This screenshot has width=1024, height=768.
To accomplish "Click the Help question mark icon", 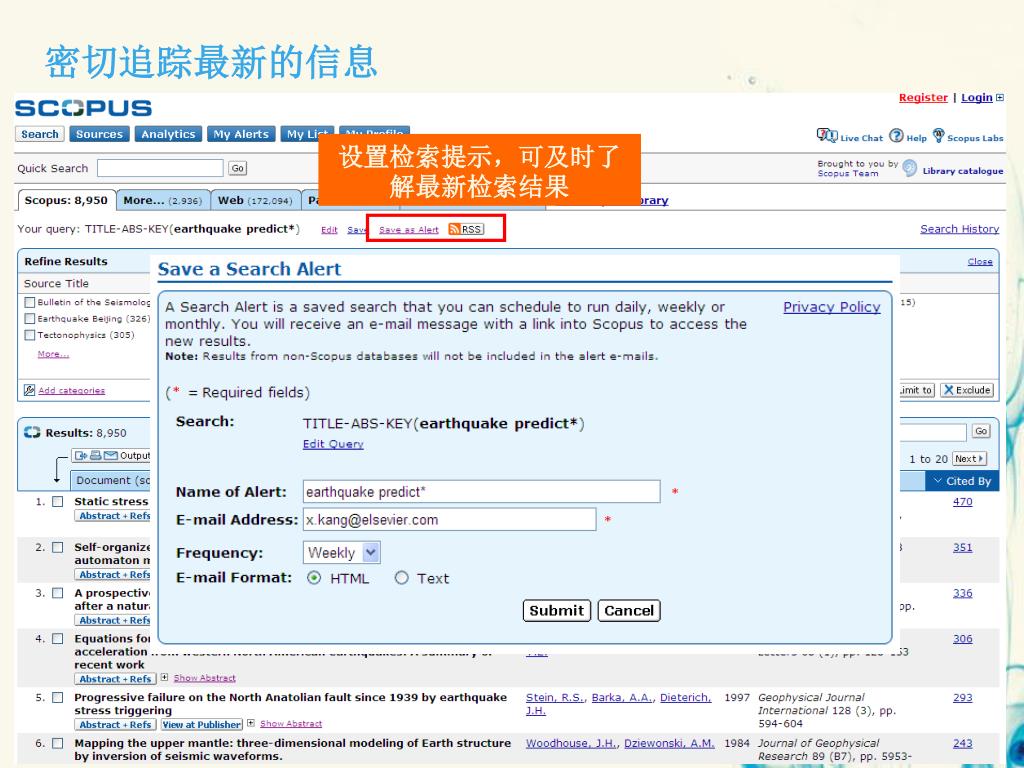I will (896, 135).
